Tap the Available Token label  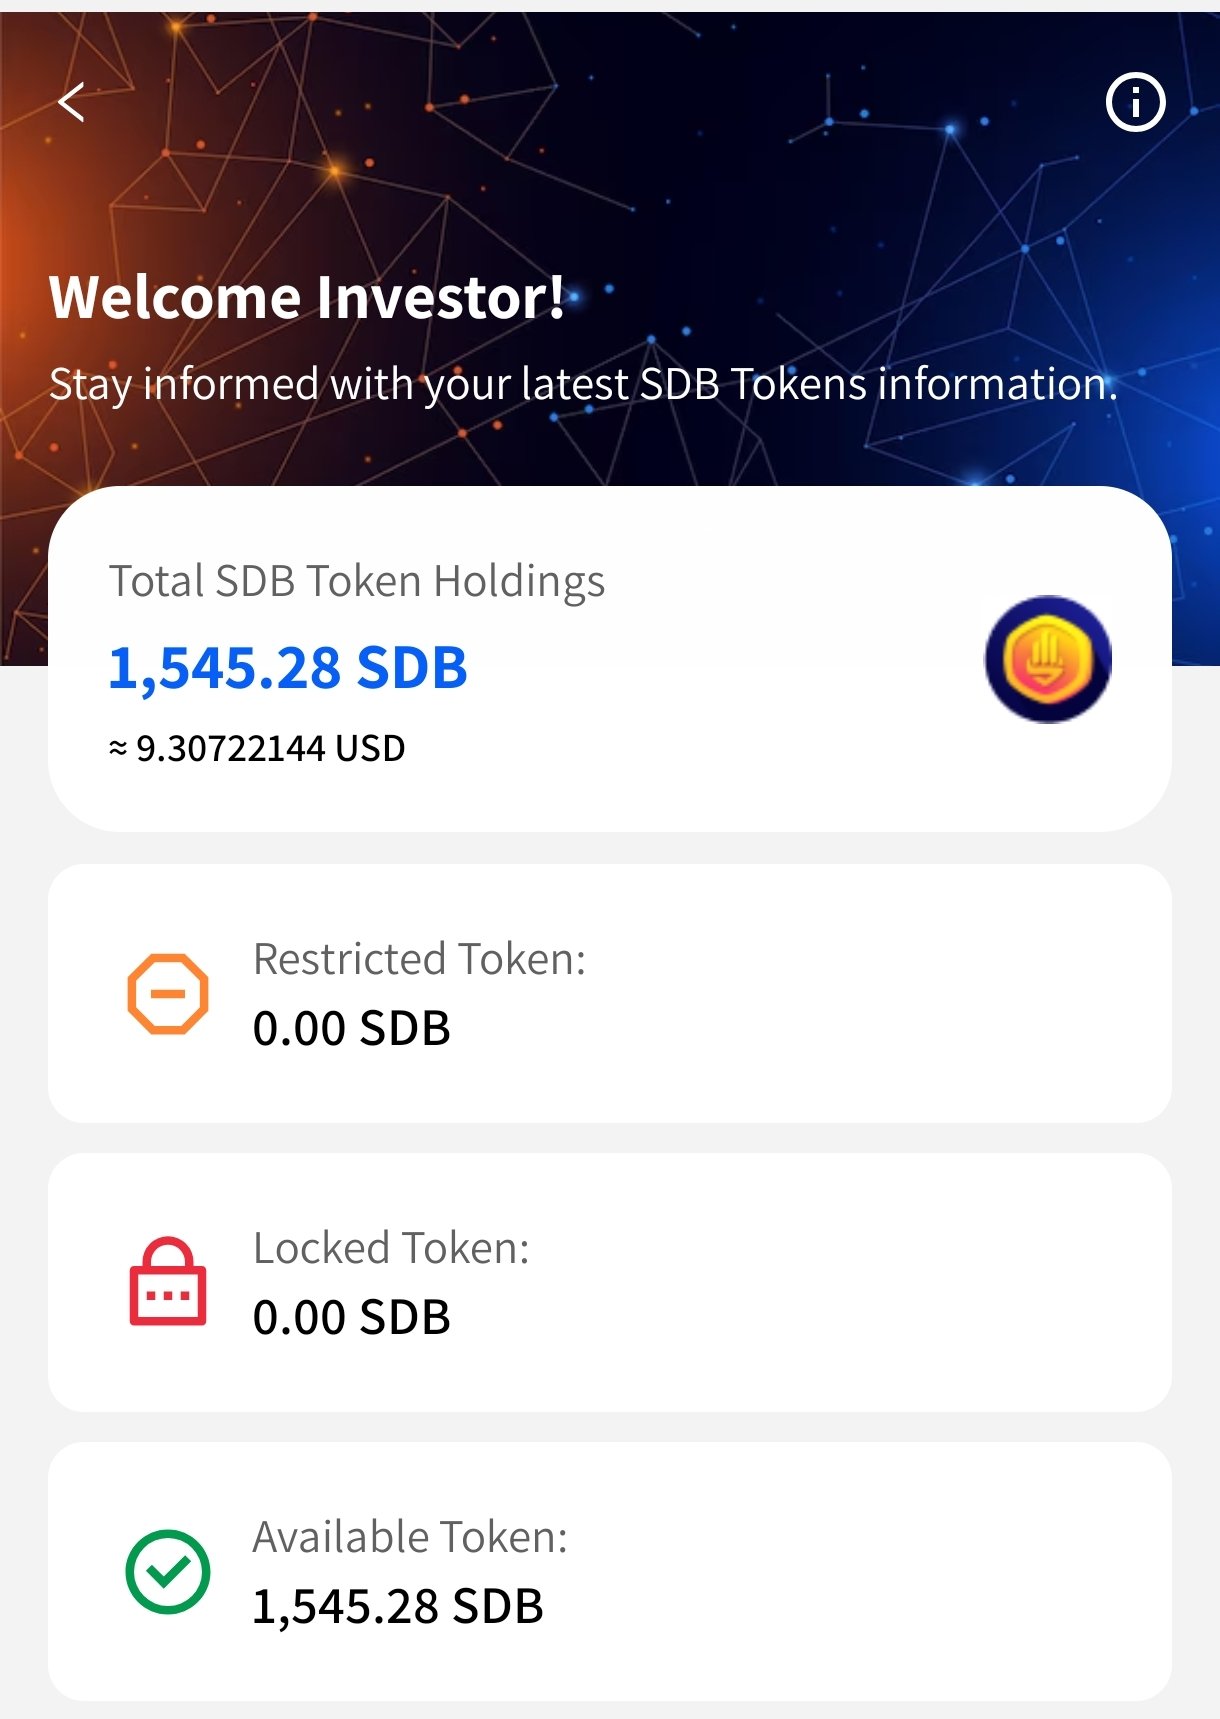pyautogui.click(x=410, y=1537)
